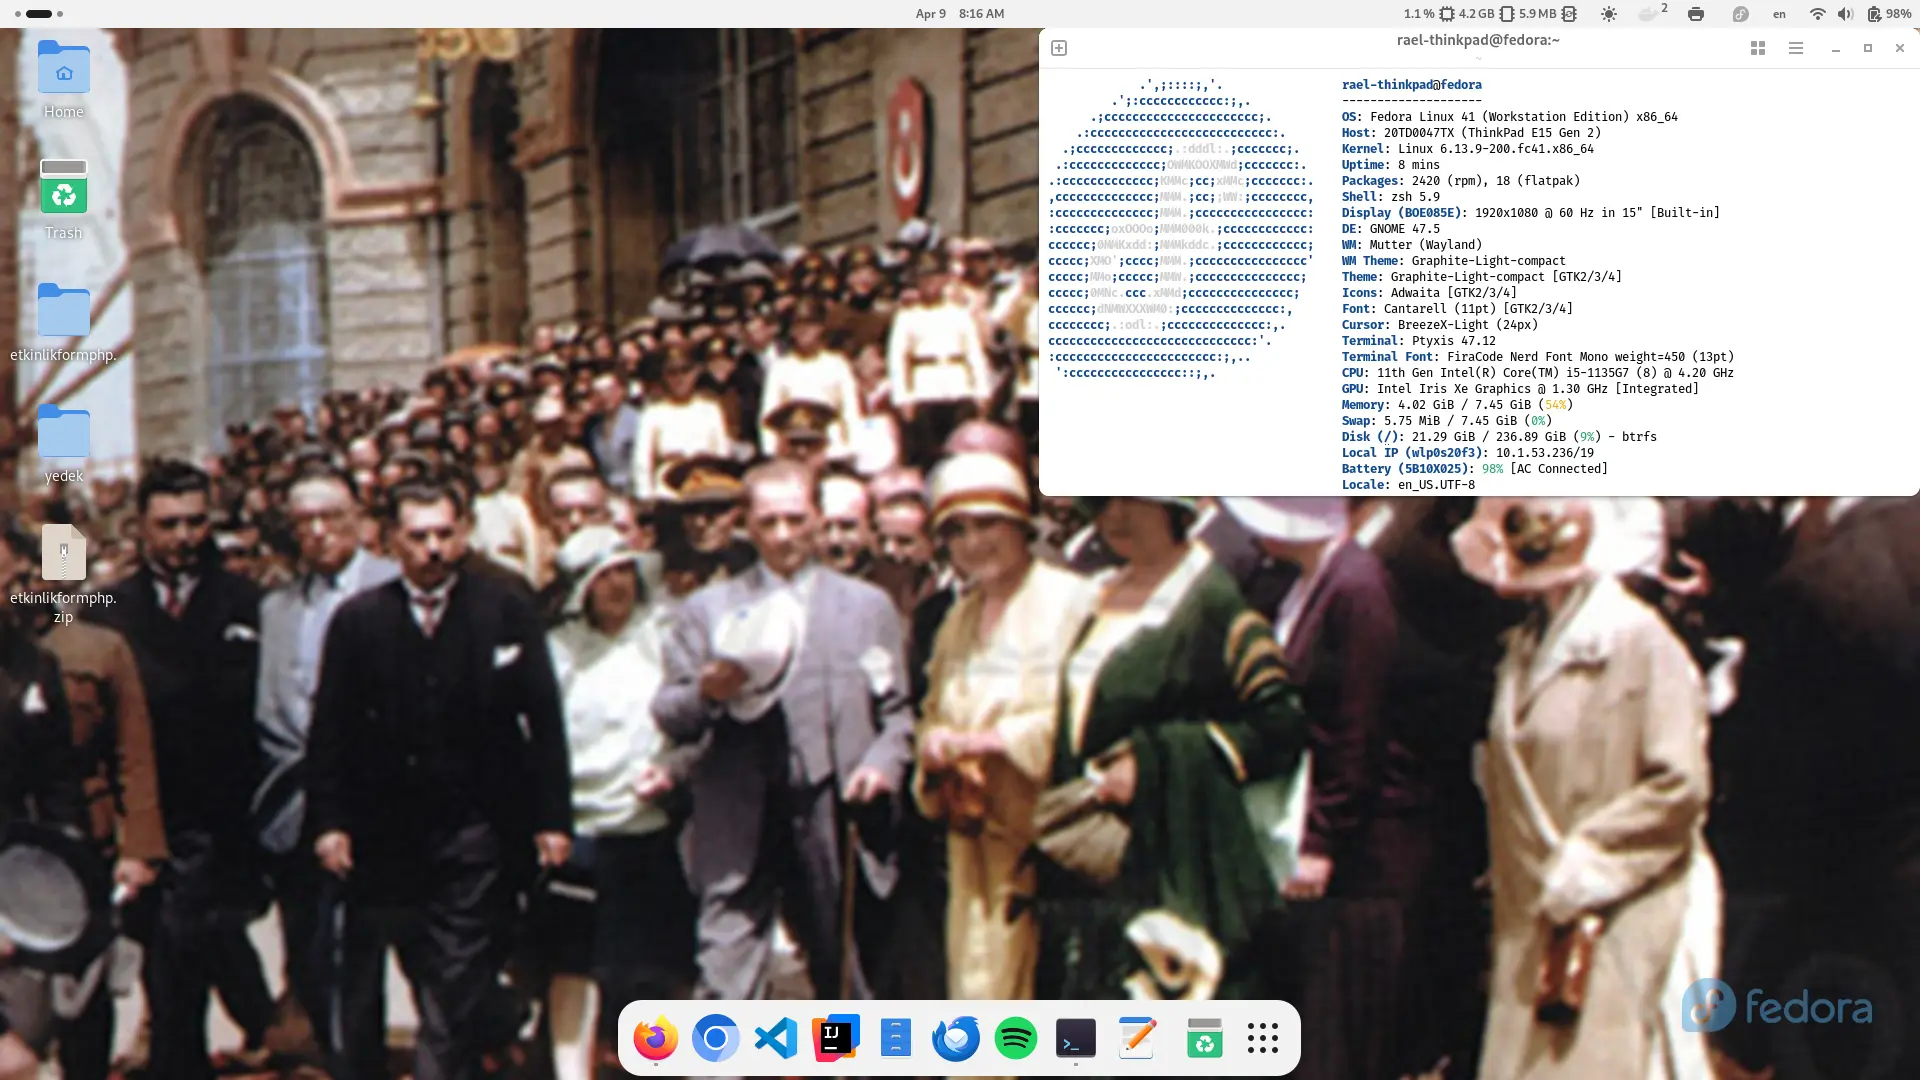Image resolution: width=1920 pixels, height=1080 pixels.
Task: Click the rael-thinkpad@fedora neofetch header
Action: pos(1411,85)
